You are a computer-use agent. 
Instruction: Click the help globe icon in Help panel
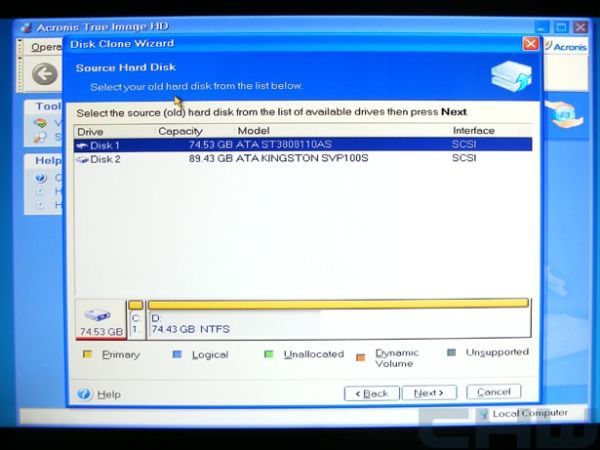[40, 178]
